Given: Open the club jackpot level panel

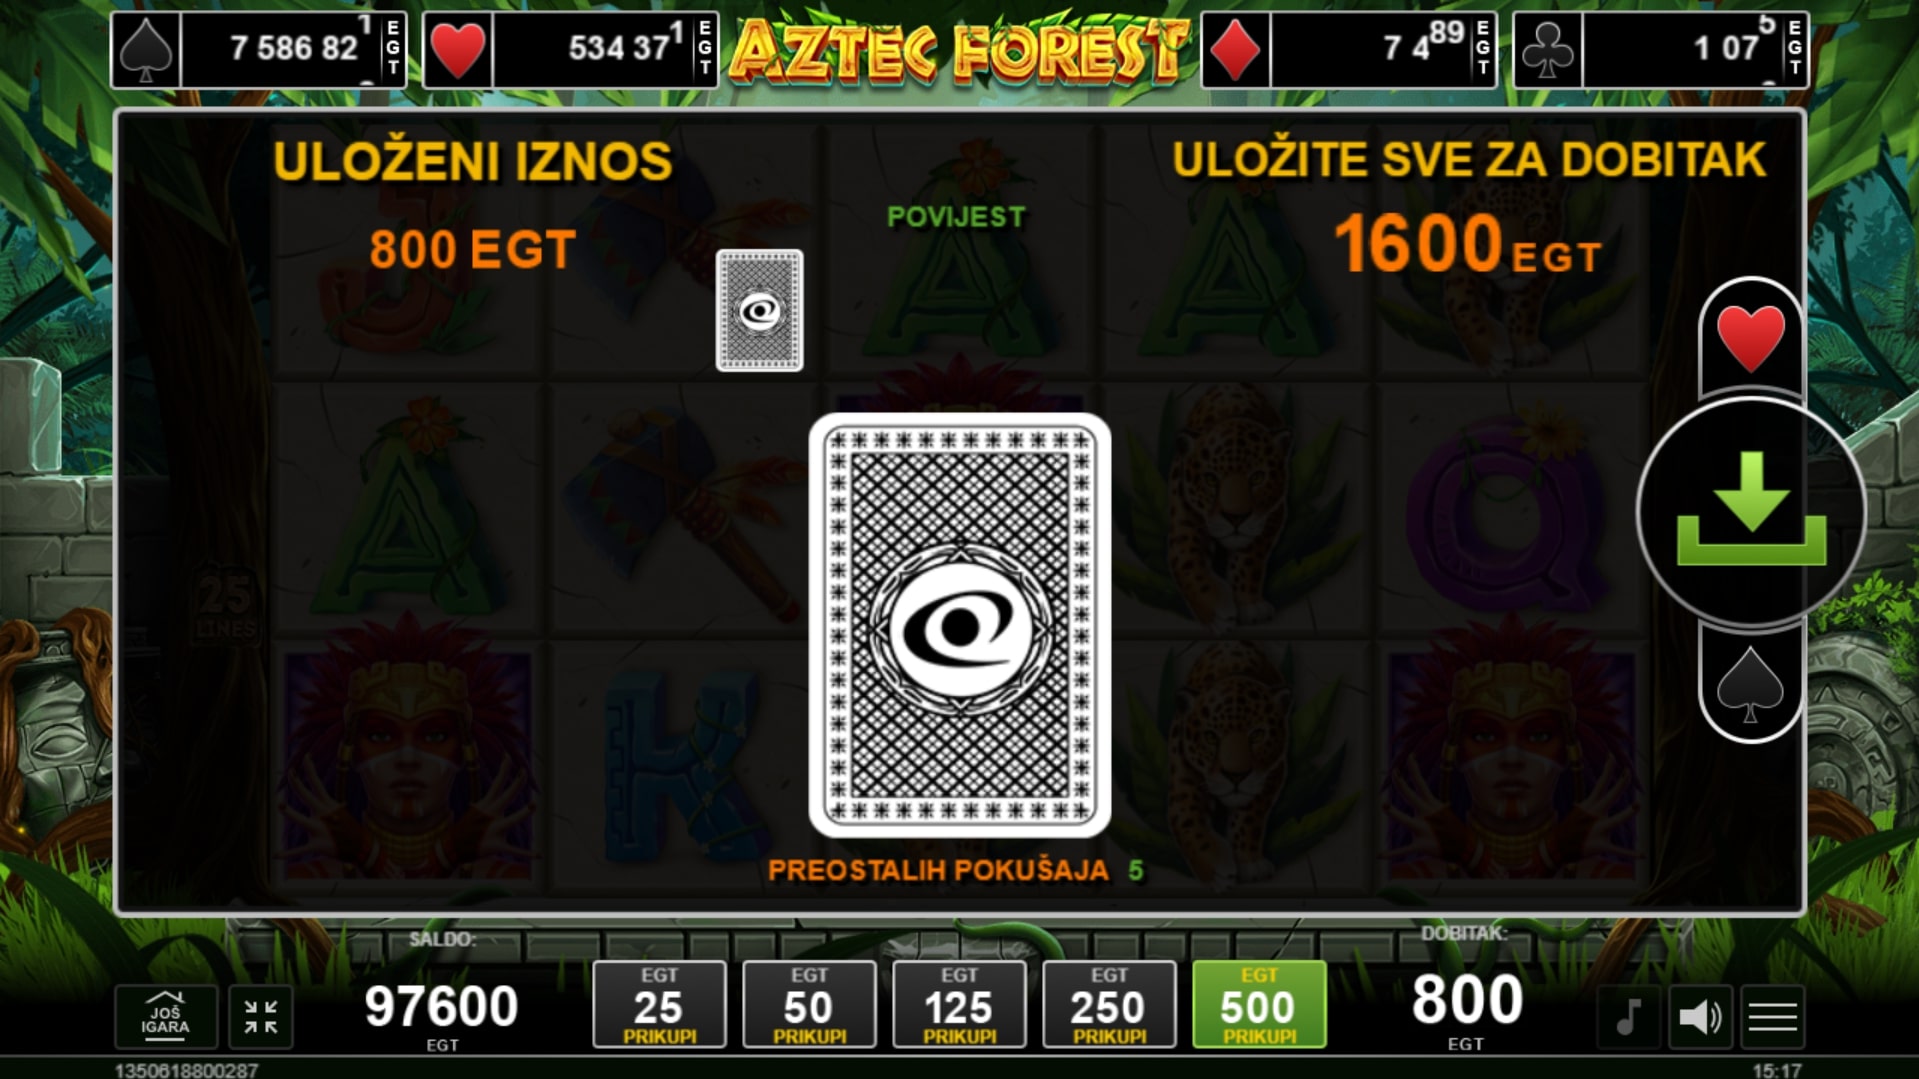Looking at the screenshot, I should pos(1661,50).
